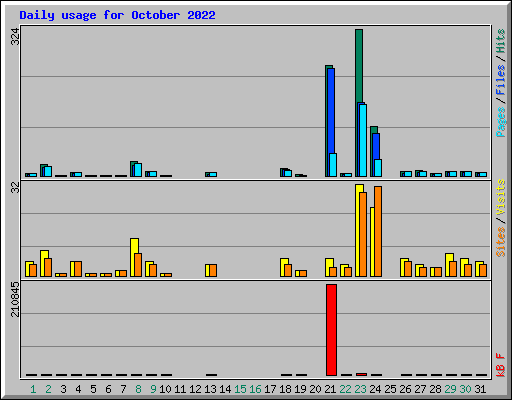512x400 pixels.
Task: Click day label 28 on the x-axis
Action: click(435, 389)
